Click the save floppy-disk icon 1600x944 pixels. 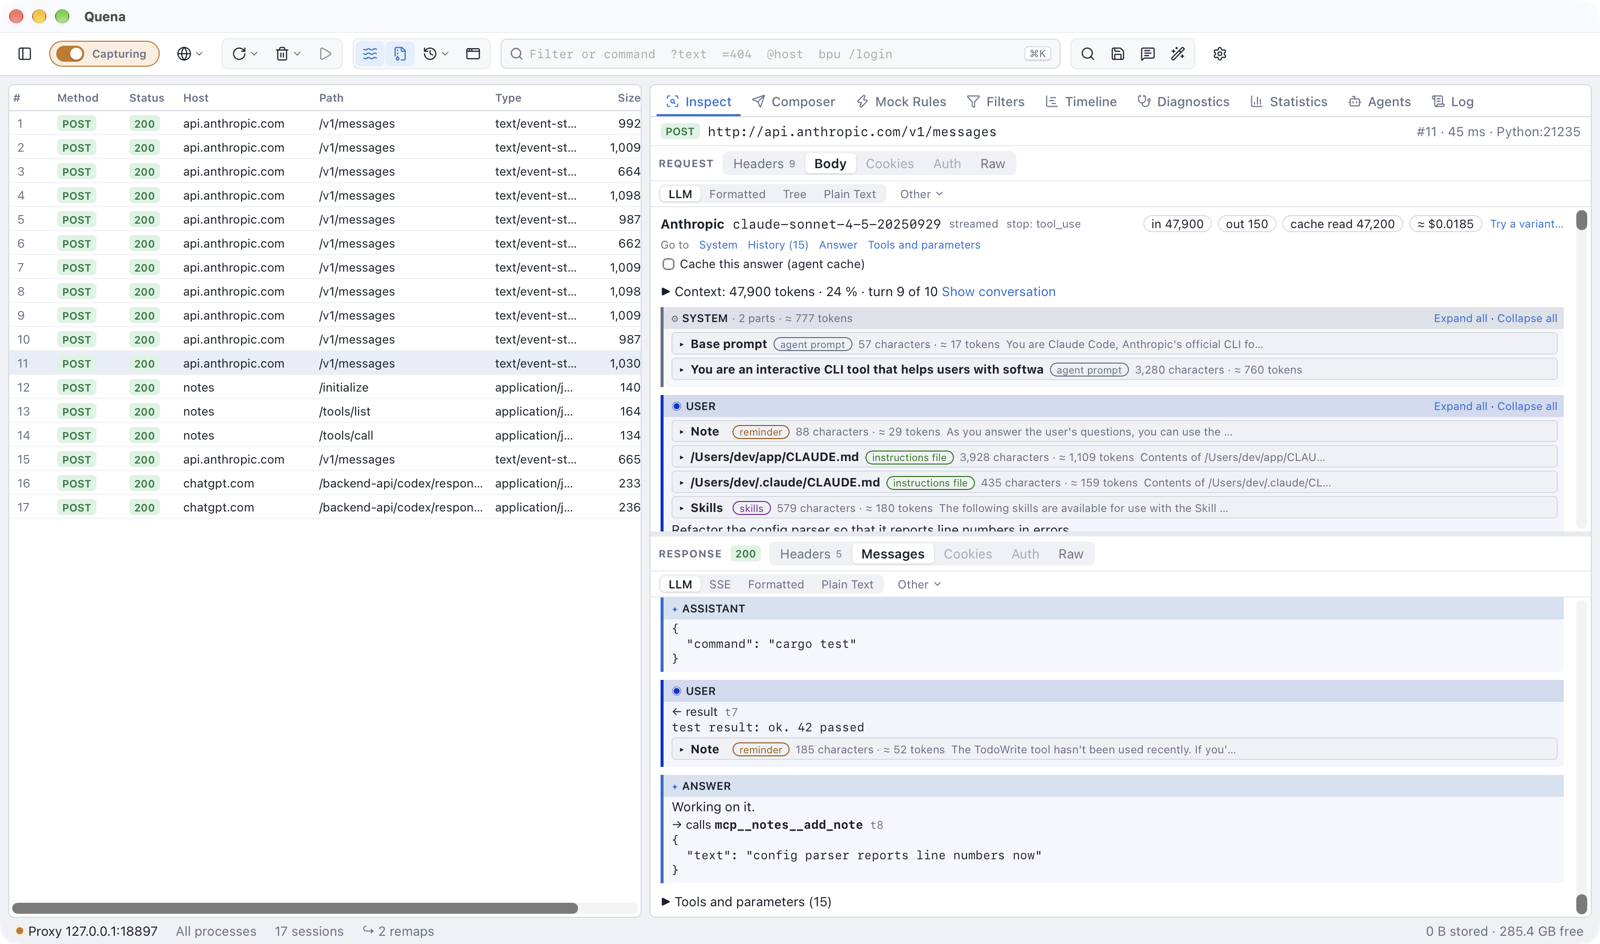click(1118, 54)
